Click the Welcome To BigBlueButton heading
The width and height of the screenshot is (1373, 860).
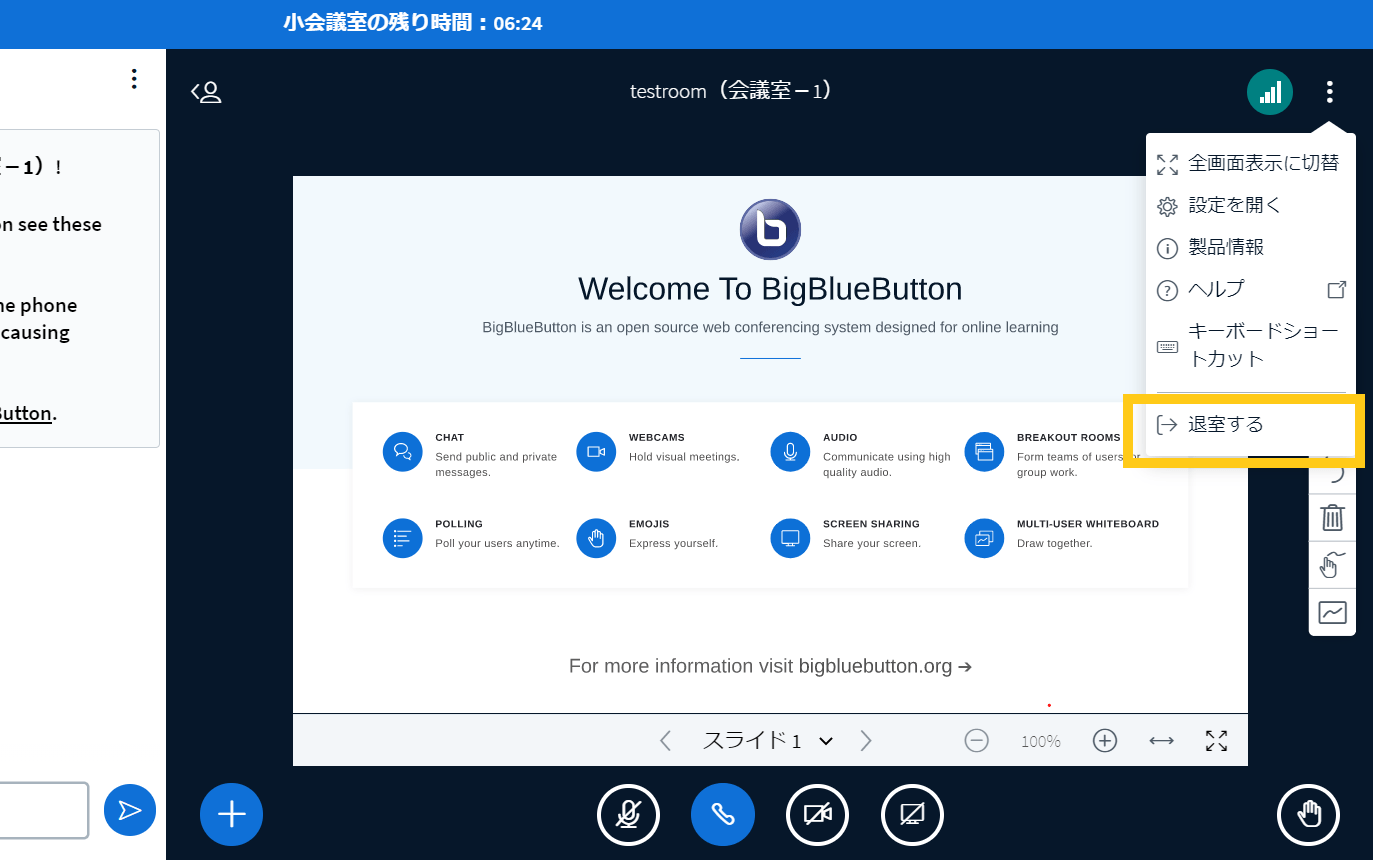(770, 289)
